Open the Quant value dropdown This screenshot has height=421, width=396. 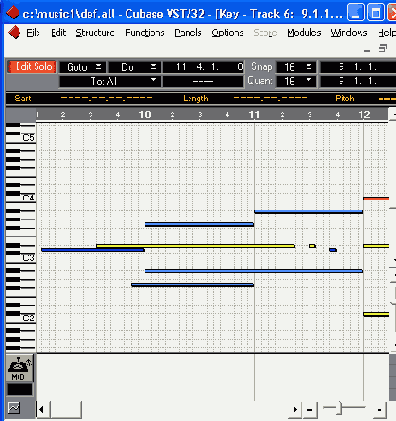coord(296,81)
